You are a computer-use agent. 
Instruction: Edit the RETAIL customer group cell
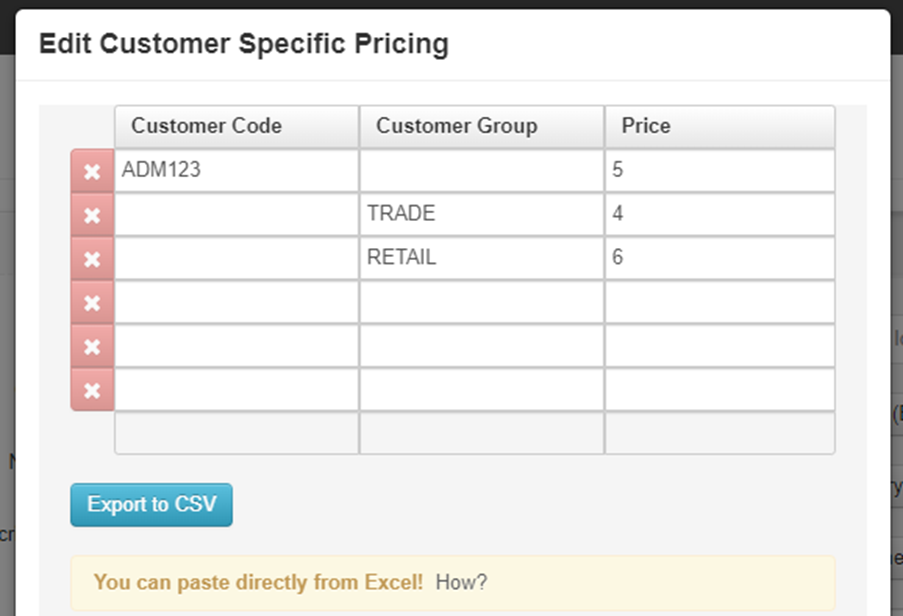[481, 258]
